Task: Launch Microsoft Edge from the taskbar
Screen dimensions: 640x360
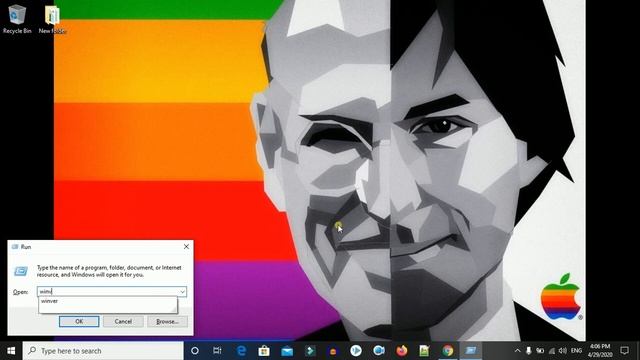Action: coord(241,351)
